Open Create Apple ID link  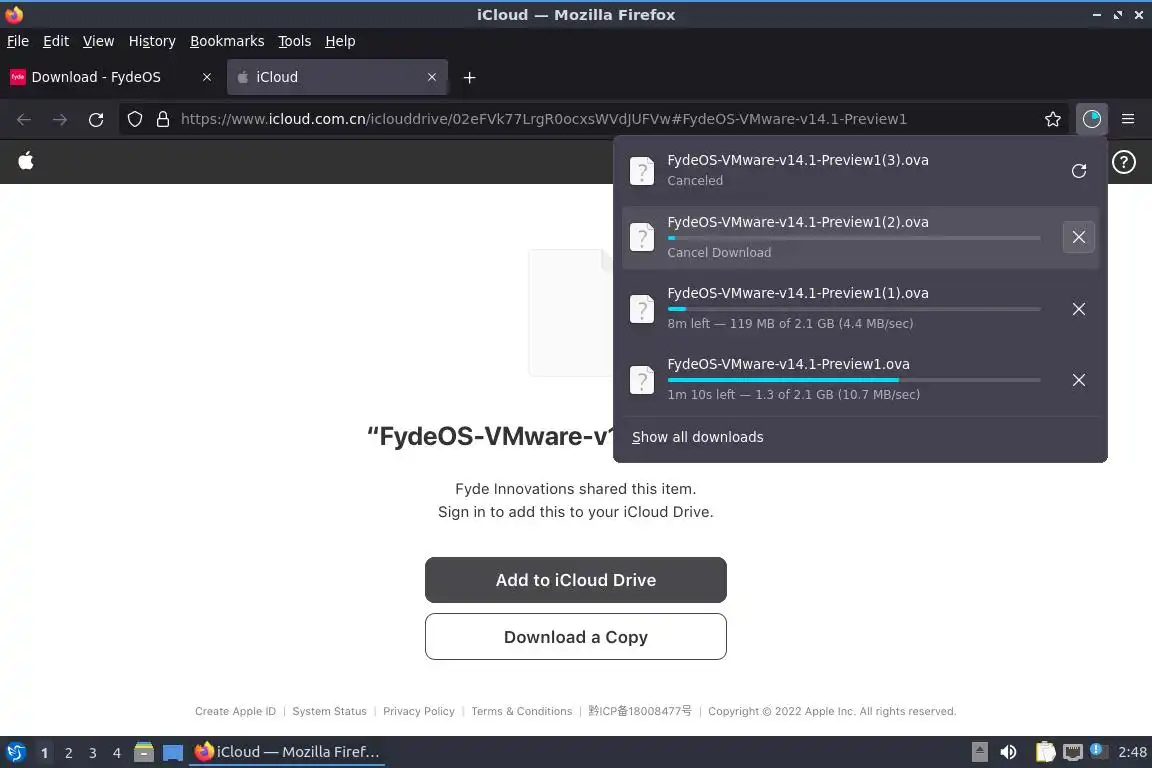pyautogui.click(x=235, y=711)
